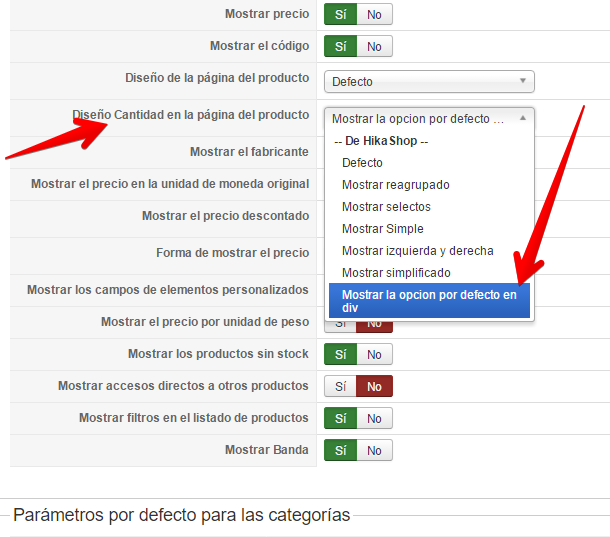Image resolution: width=610 pixels, height=537 pixels.
Task: Set Mostrar filtros en el listado to No
Action: pos(374,418)
